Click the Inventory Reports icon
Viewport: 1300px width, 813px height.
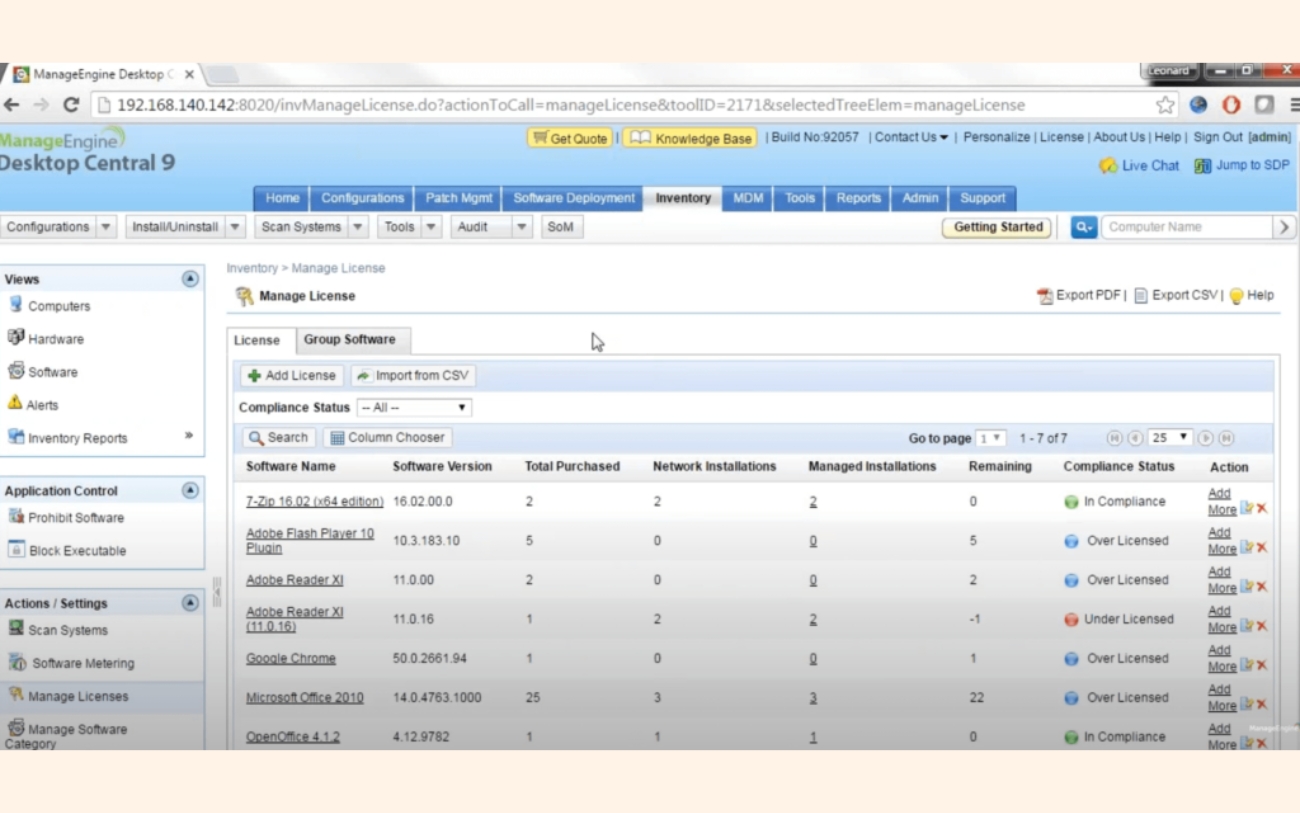[x=15, y=436]
